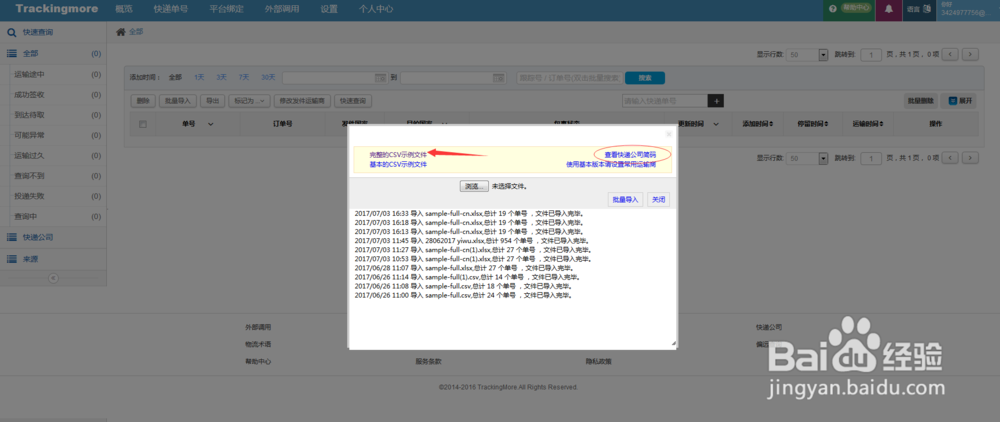Click the 语言 language icon
The width and height of the screenshot is (1000, 422).
click(x=927, y=8)
